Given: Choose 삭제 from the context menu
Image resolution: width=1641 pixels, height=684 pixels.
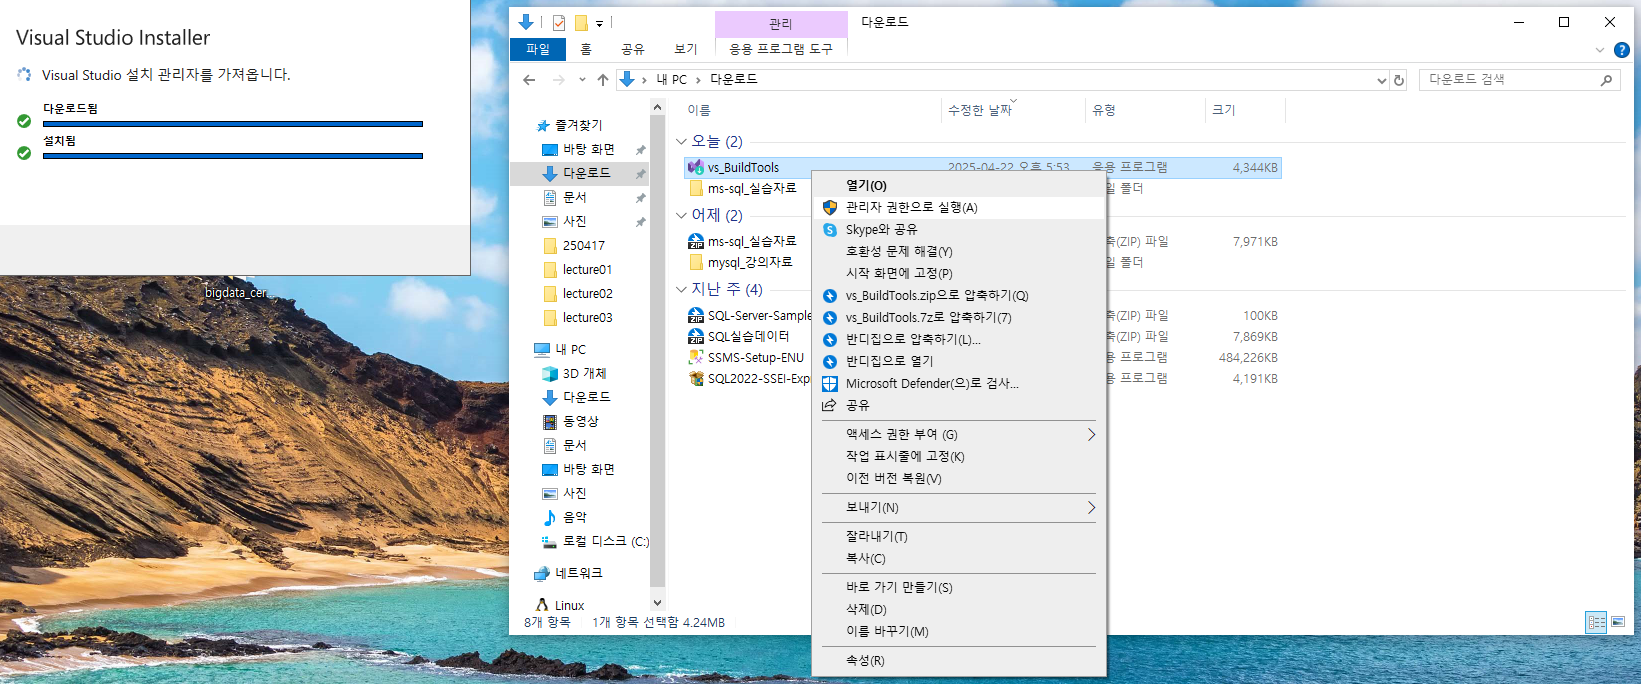Looking at the screenshot, I should [961, 609].
